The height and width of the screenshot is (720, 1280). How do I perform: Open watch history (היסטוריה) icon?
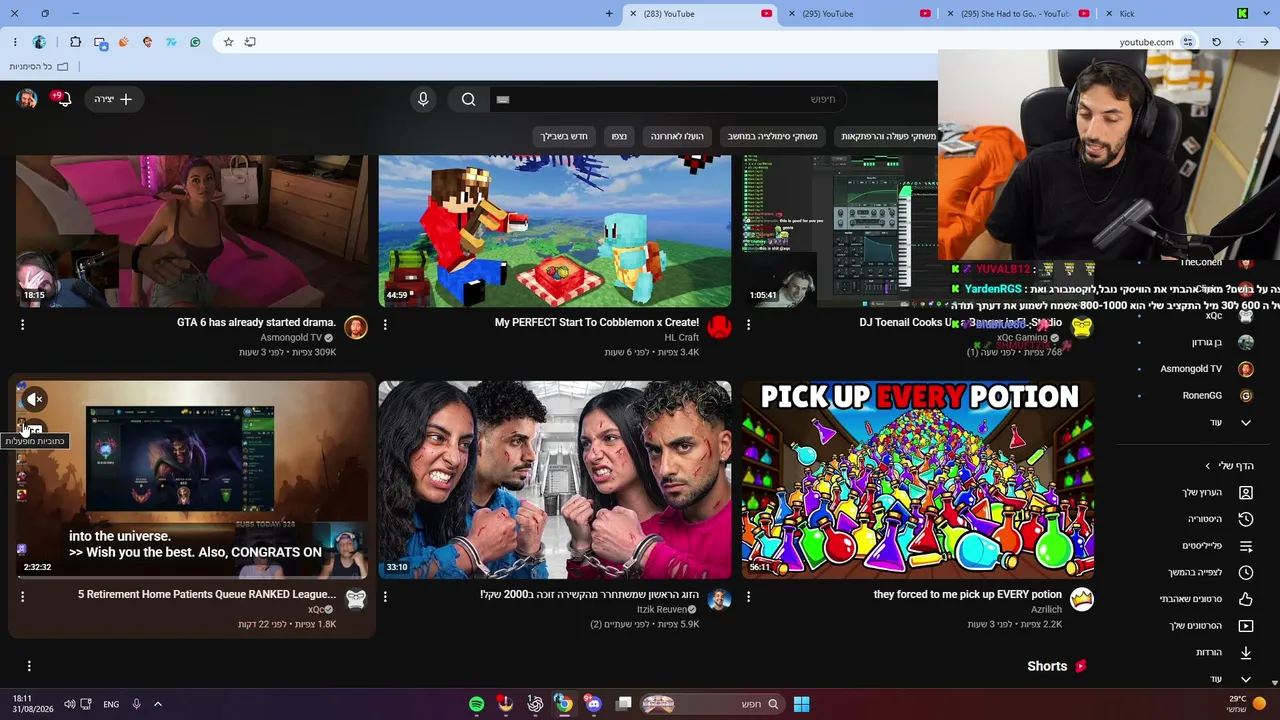coord(1246,520)
